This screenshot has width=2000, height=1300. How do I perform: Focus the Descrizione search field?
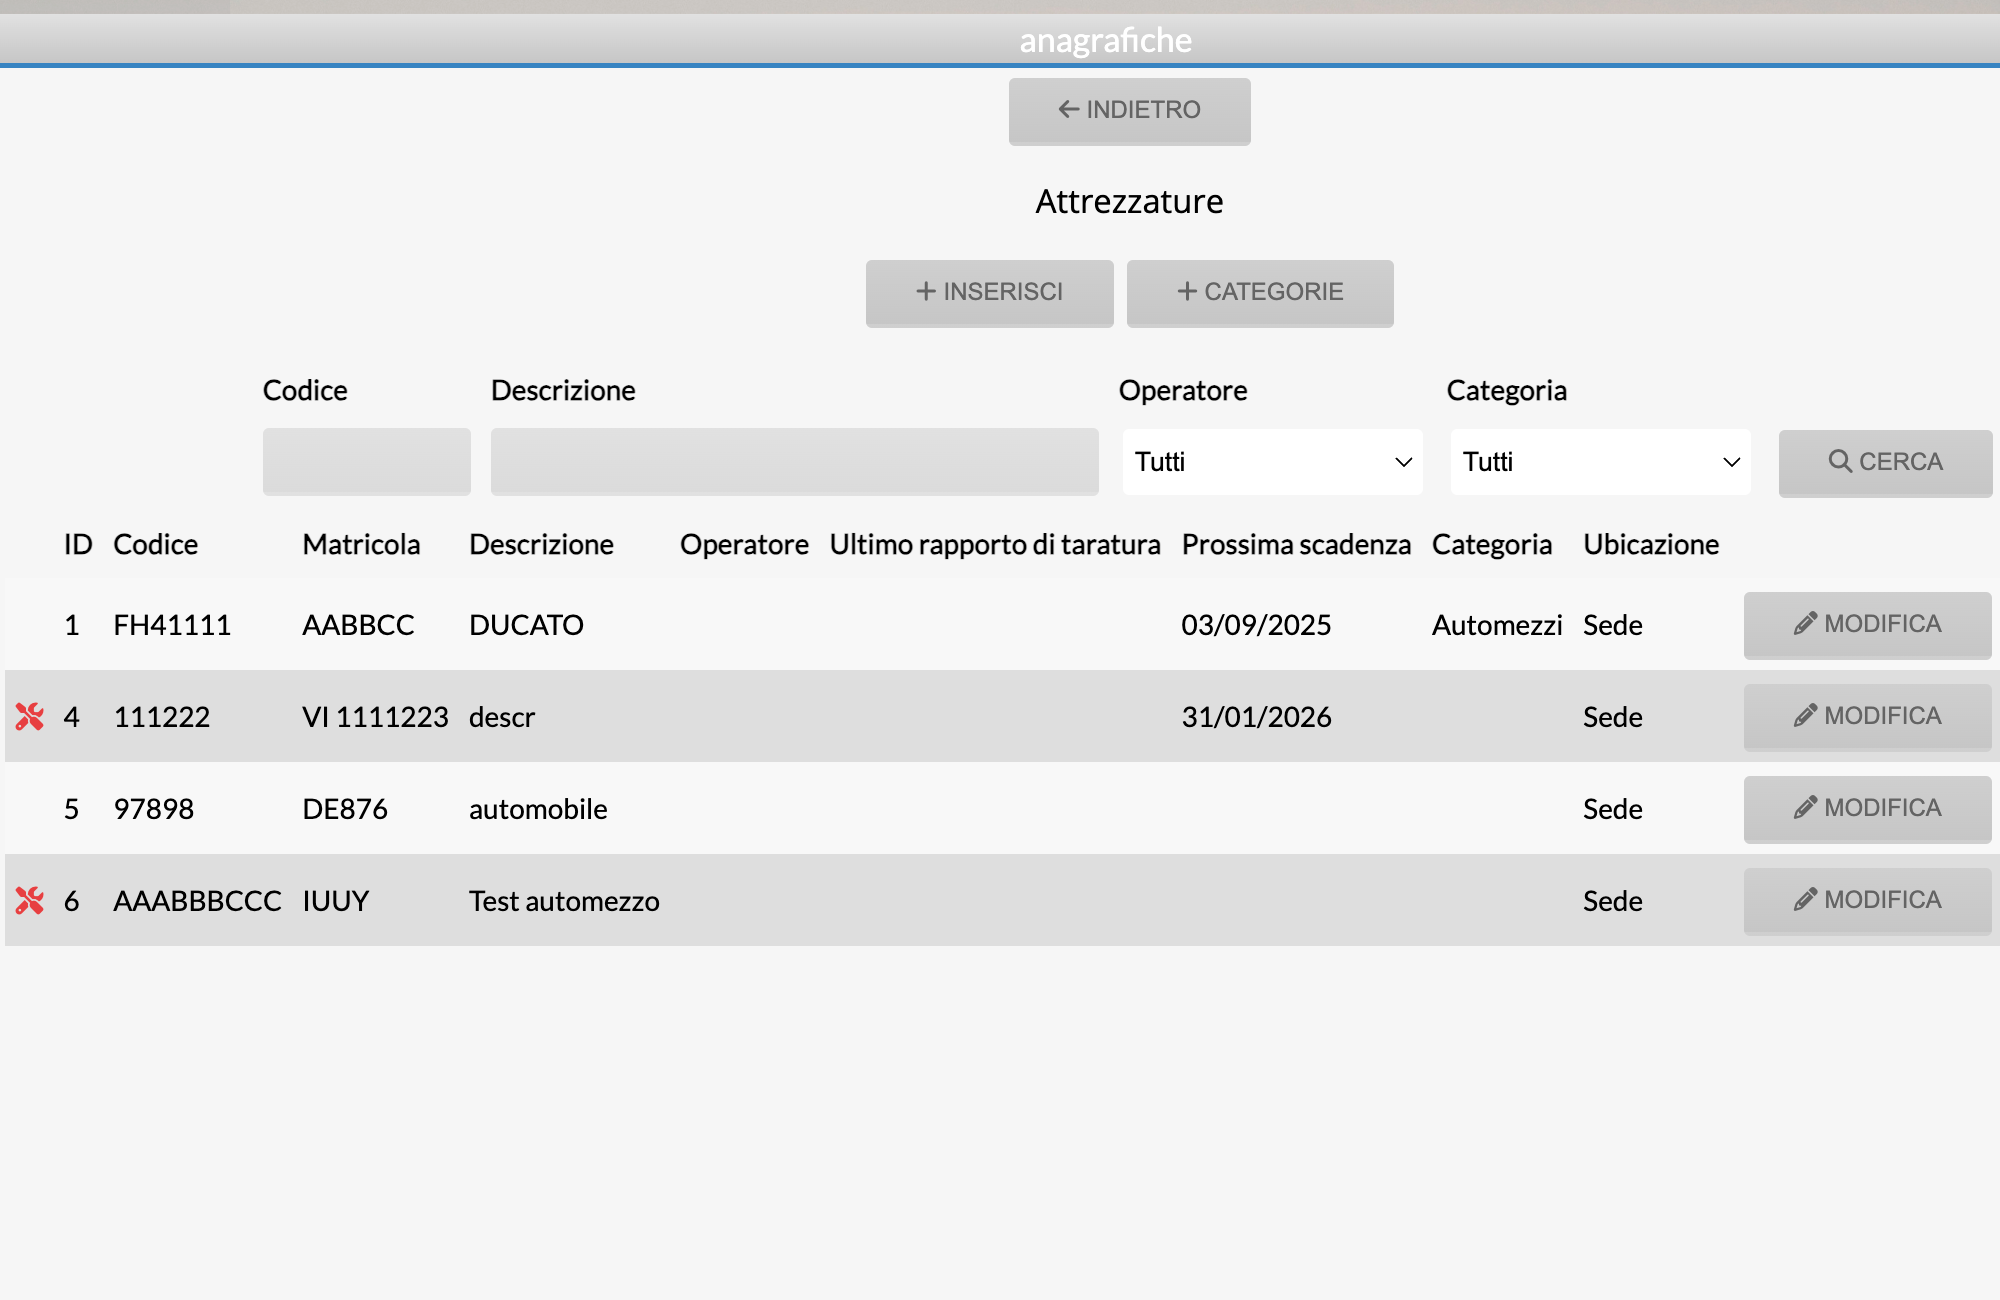coord(794,462)
